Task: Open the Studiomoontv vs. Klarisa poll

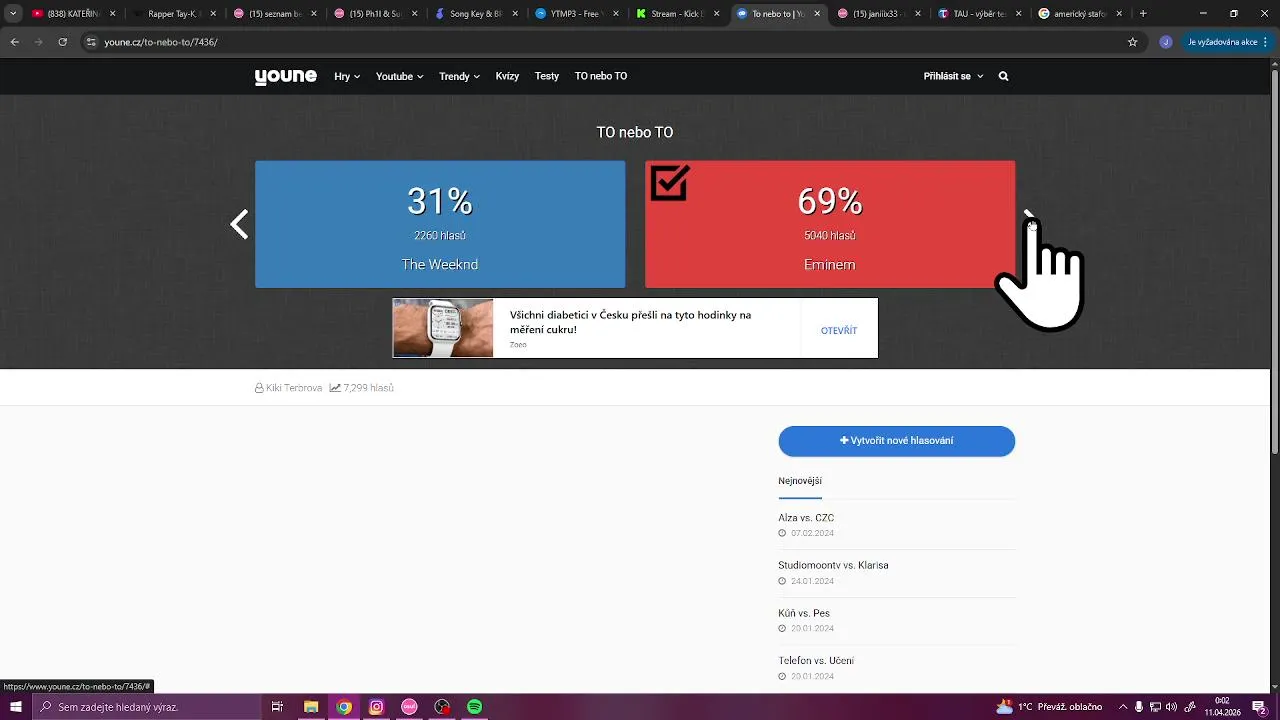Action: coord(833,565)
